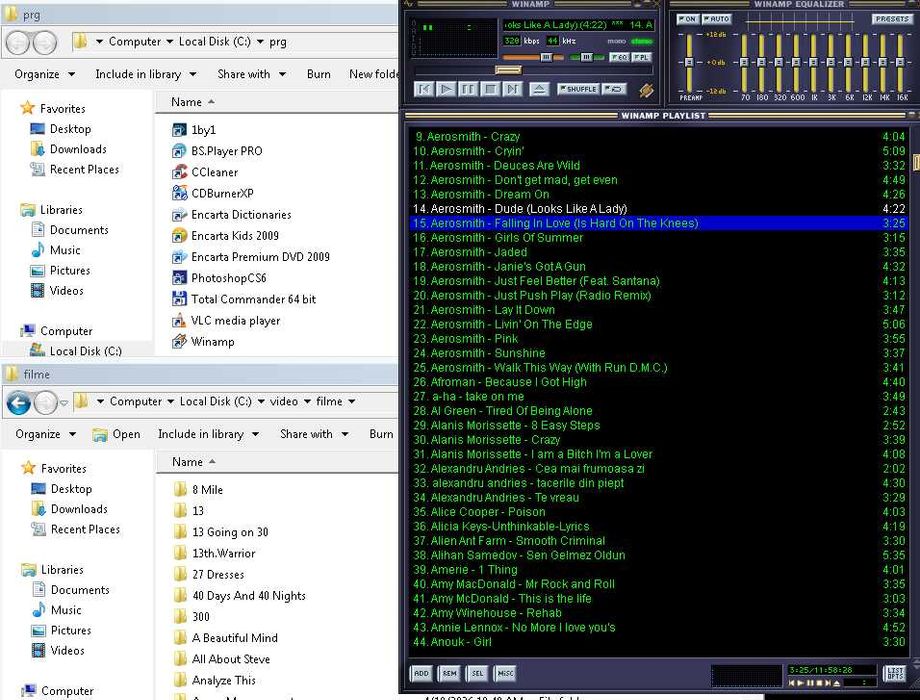Viewport: 920px width, 700px height.
Task: Click Winamp song seek bar handle
Action: (x=508, y=70)
